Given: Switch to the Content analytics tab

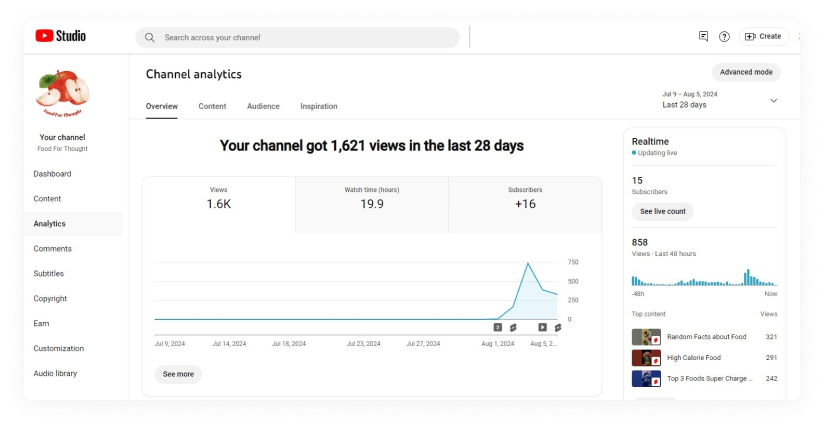Looking at the screenshot, I should tap(212, 106).
